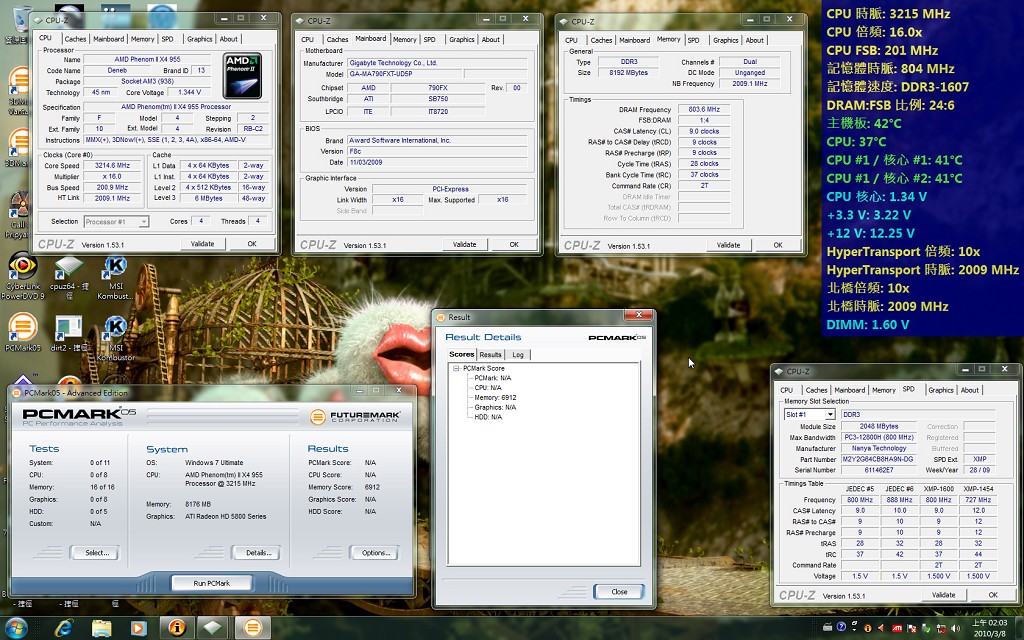Click the Result window title icon
Screen dimensions: 1024x640
click(441, 317)
